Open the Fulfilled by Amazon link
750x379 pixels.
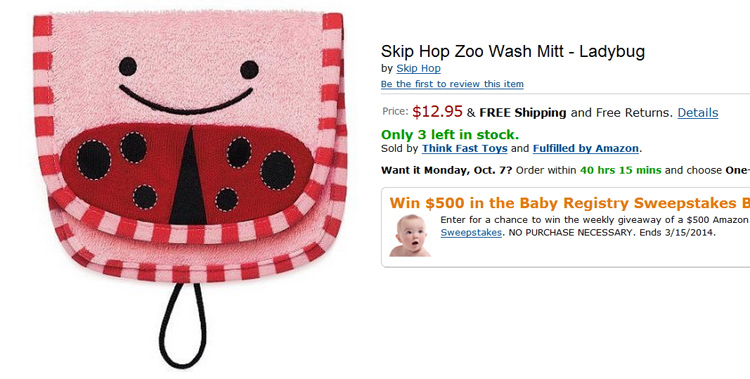pyautogui.click(x=585, y=148)
